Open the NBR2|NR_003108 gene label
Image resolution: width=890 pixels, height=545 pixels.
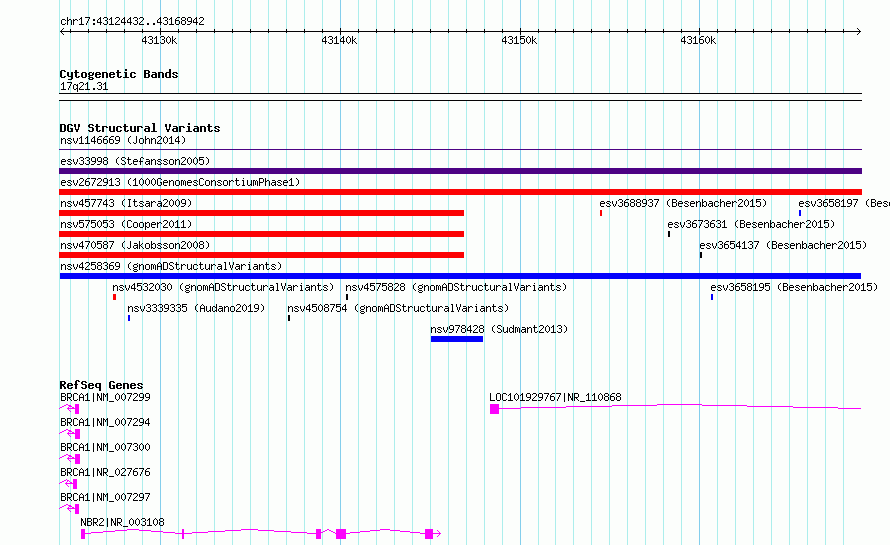[x=122, y=522]
